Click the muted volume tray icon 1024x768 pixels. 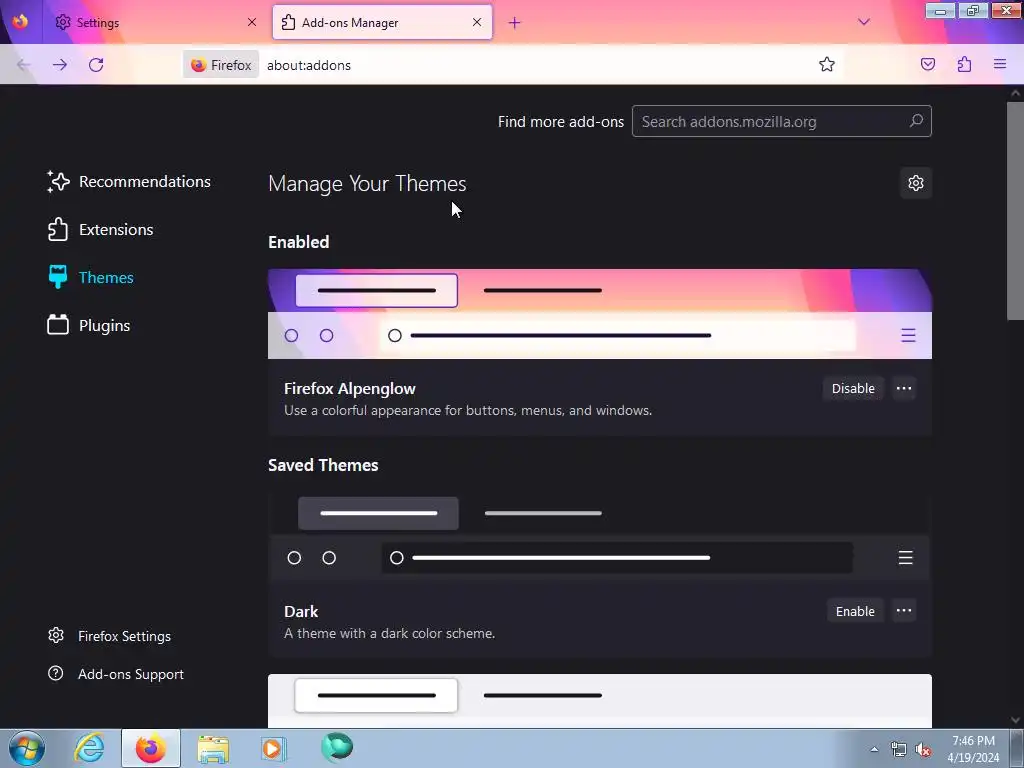point(923,749)
